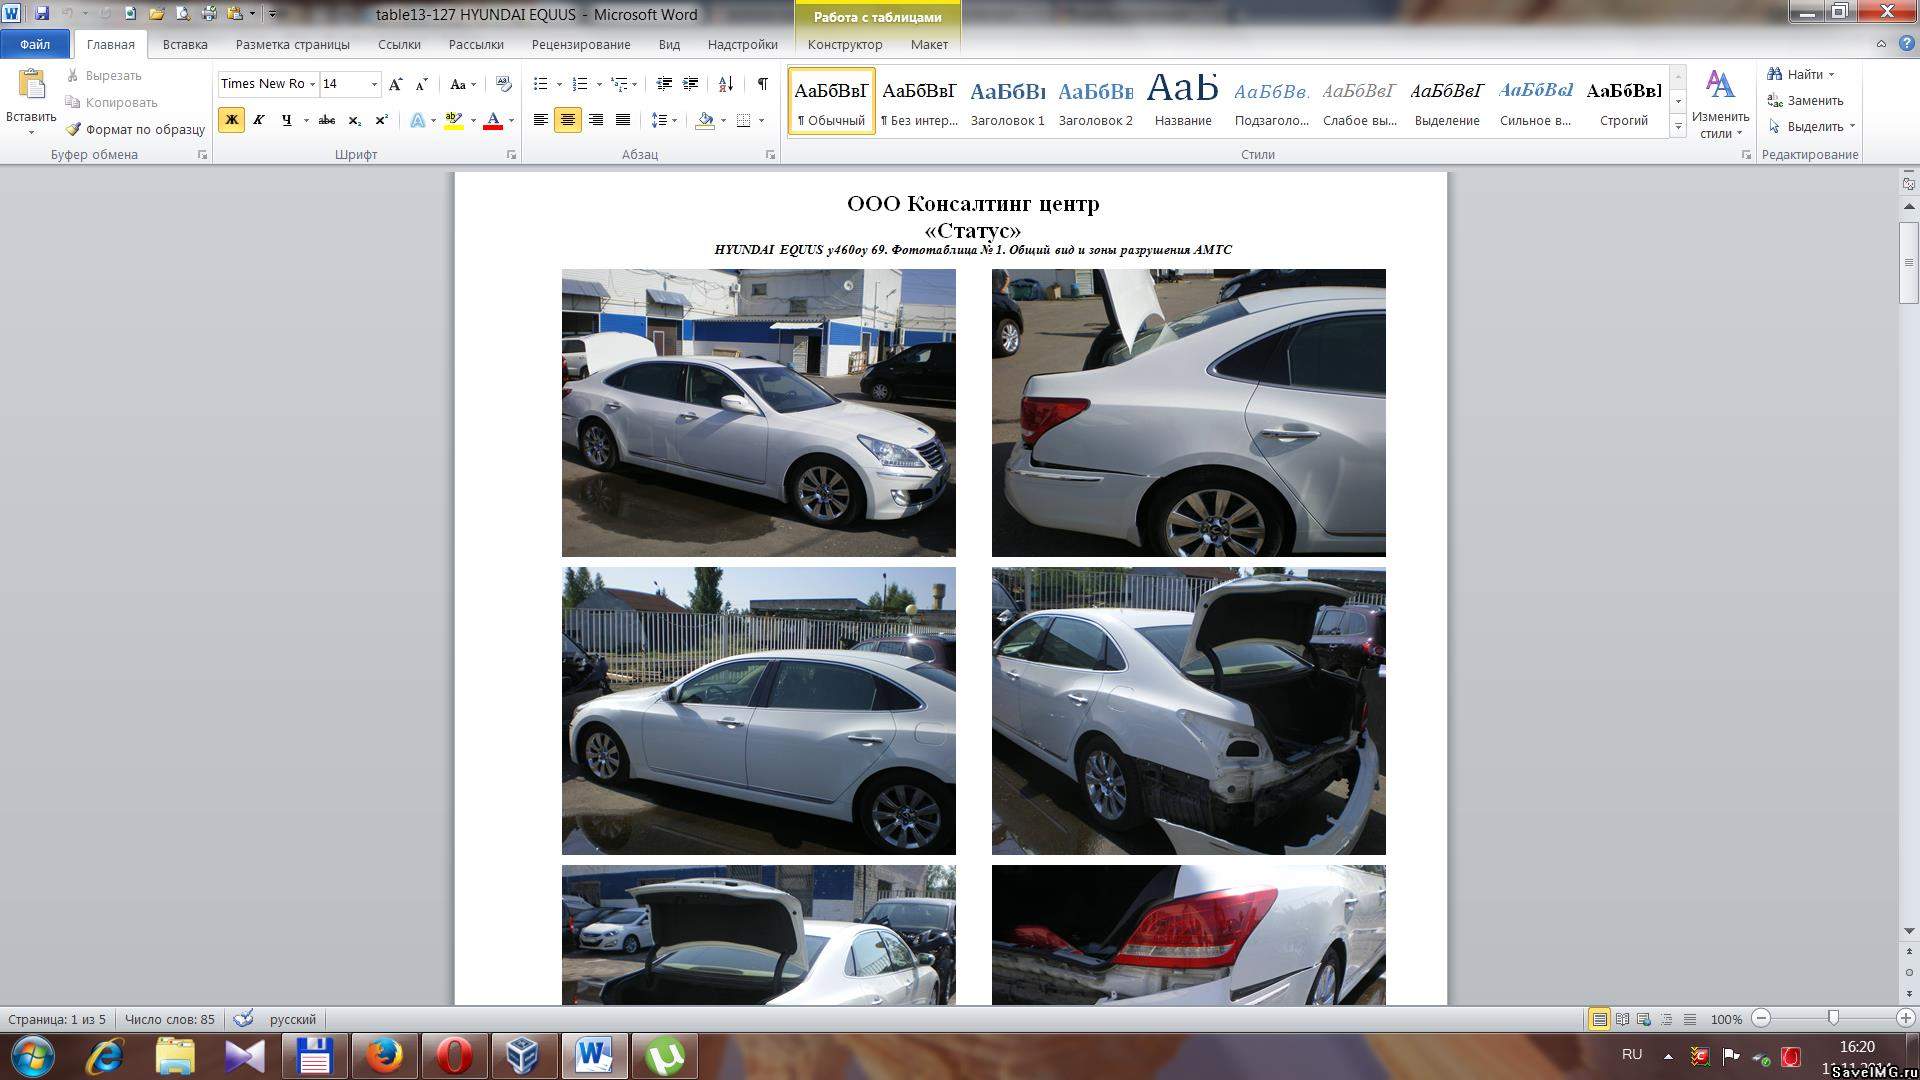Align text to the left

coord(540,120)
